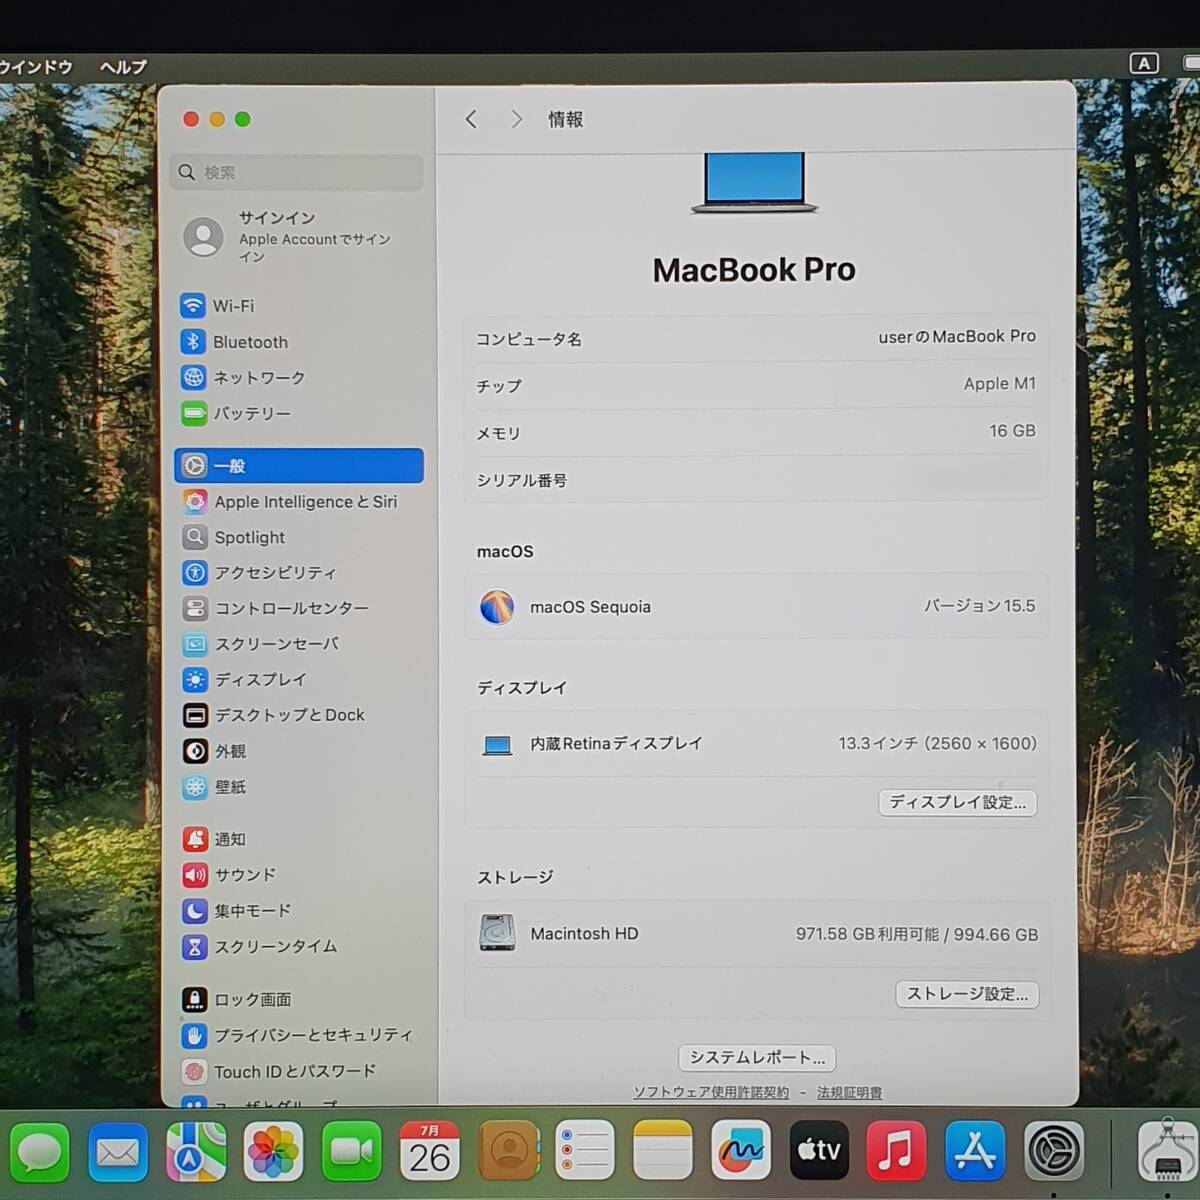1200x1200 pixels.
Task: Click the ディスプレイ設定... button
Action: pyautogui.click(x=958, y=802)
